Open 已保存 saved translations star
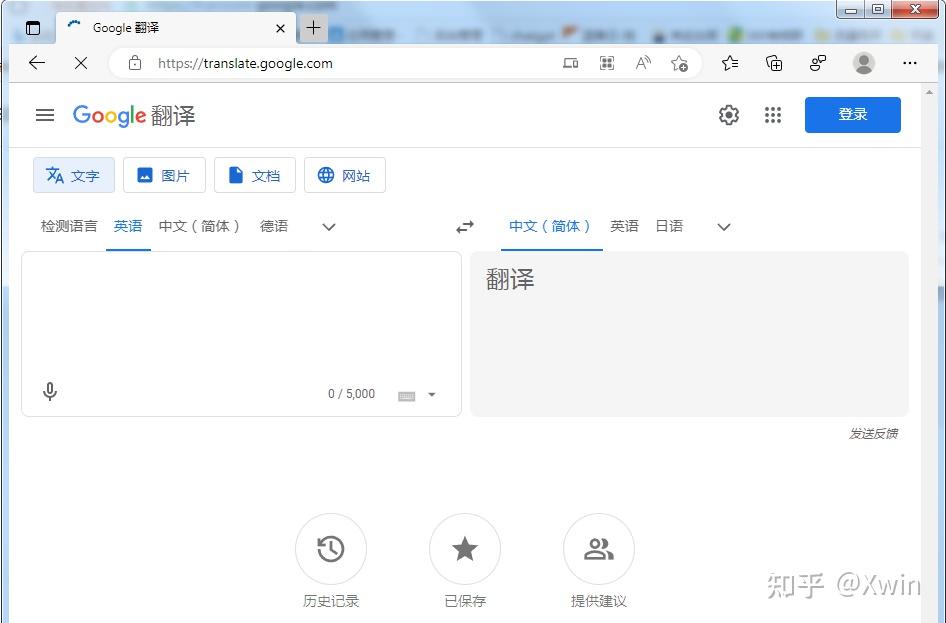This screenshot has width=946, height=623. pos(465,549)
